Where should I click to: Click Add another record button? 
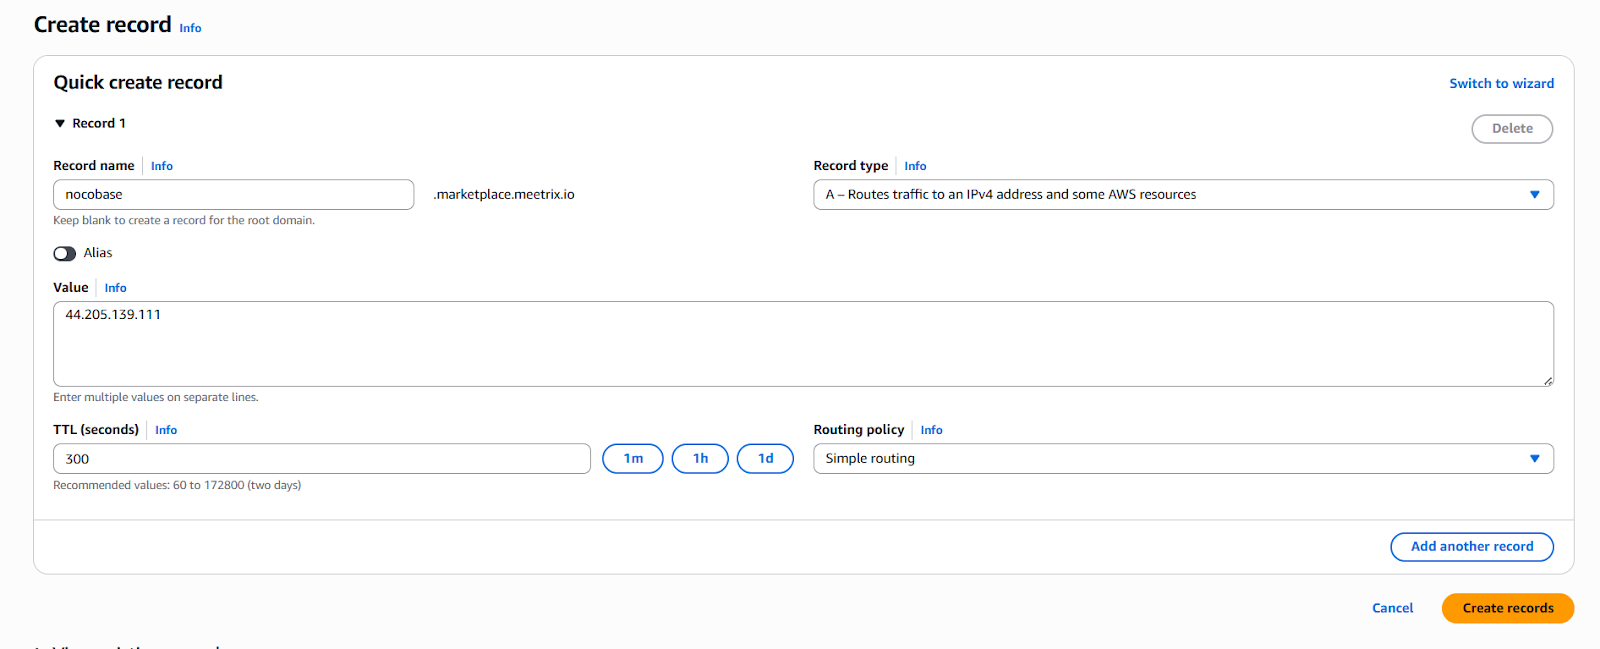point(1472,547)
